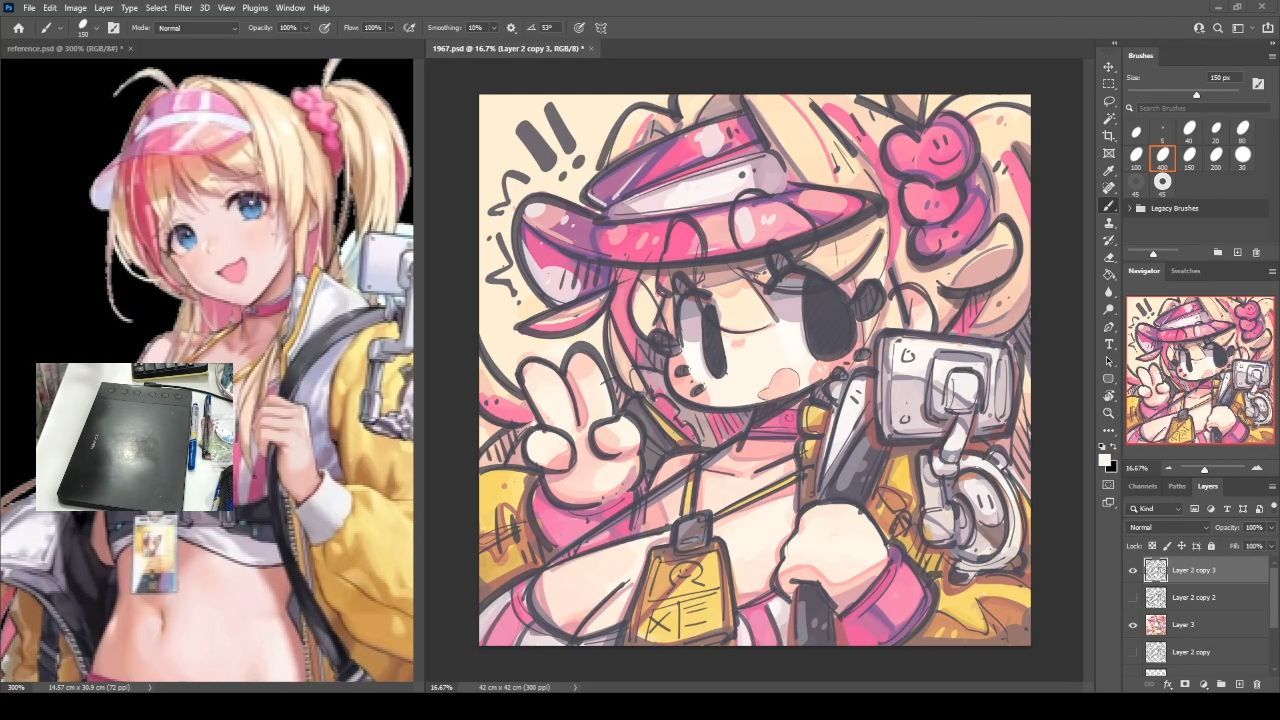The image size is (1280, 720).
Task: Toggle pressure for size
Action: coord(579,28)
